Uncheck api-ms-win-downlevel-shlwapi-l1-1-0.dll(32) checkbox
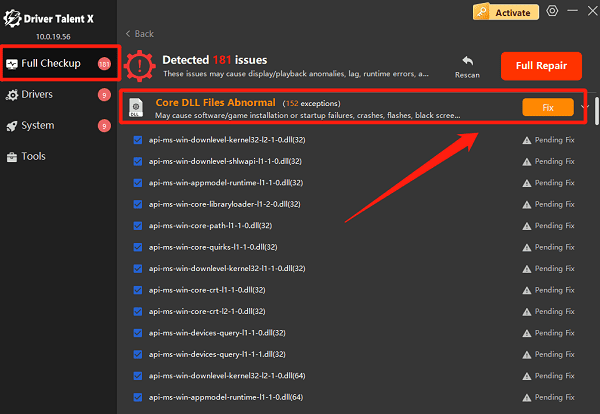The width and height of the screenshot is (600, 414). tap(138, 162)
